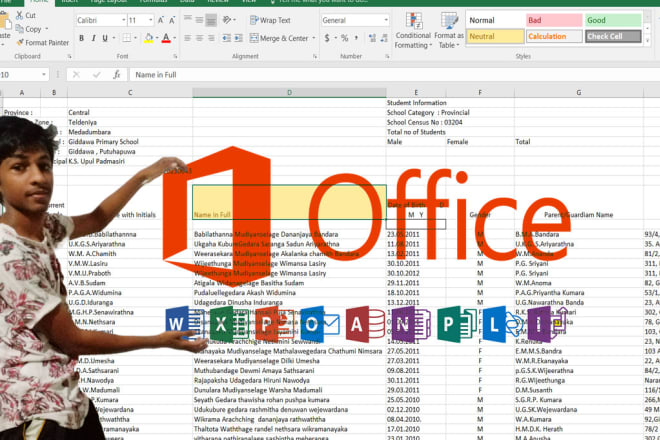This screenshot has width=660, height=440.
Task: Decrease font size with smaller A
Action: [172, 20]
